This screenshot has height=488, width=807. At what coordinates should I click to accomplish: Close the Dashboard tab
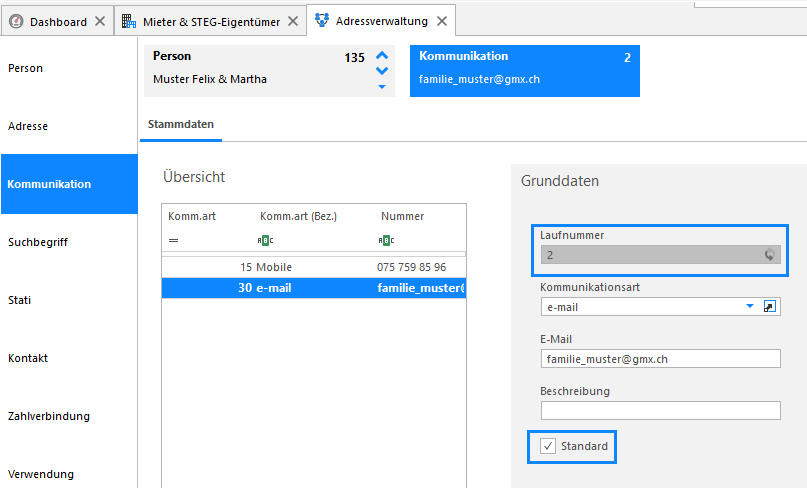pyautogui.click(x=100, y=21)
